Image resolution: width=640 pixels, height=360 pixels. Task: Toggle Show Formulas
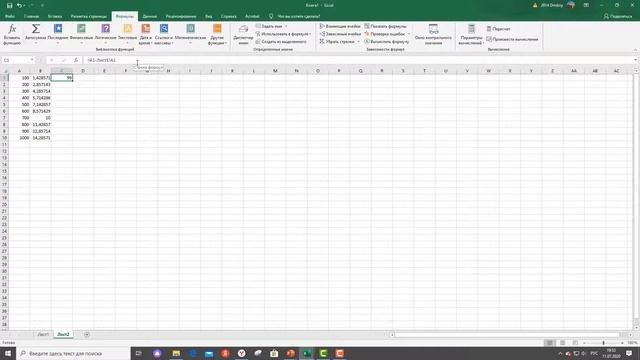(x=386, y=26)
